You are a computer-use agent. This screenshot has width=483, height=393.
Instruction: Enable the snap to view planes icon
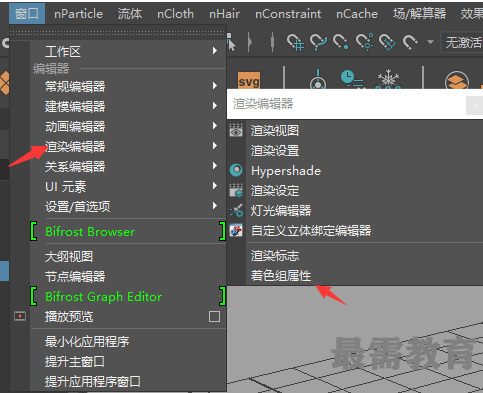click(387, 42)
